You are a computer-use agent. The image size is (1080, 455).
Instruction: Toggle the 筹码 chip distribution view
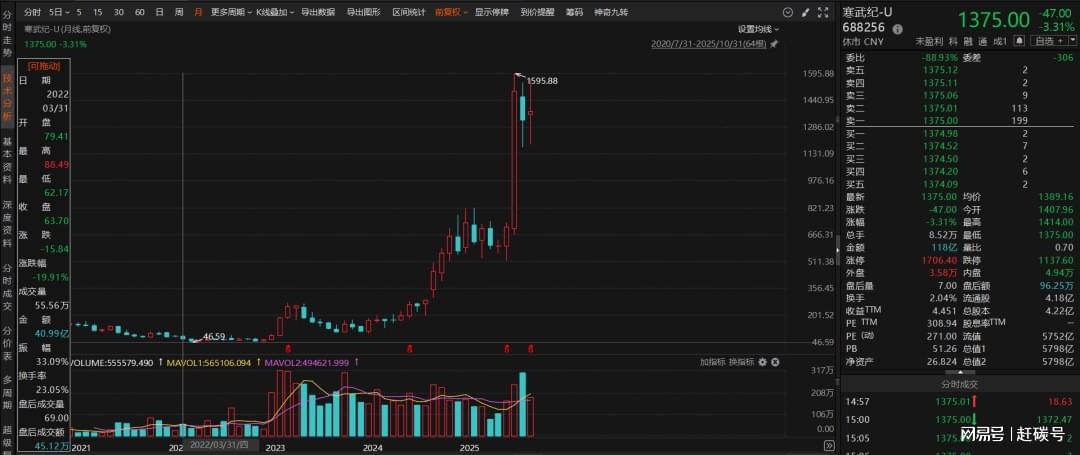[573, 12]
